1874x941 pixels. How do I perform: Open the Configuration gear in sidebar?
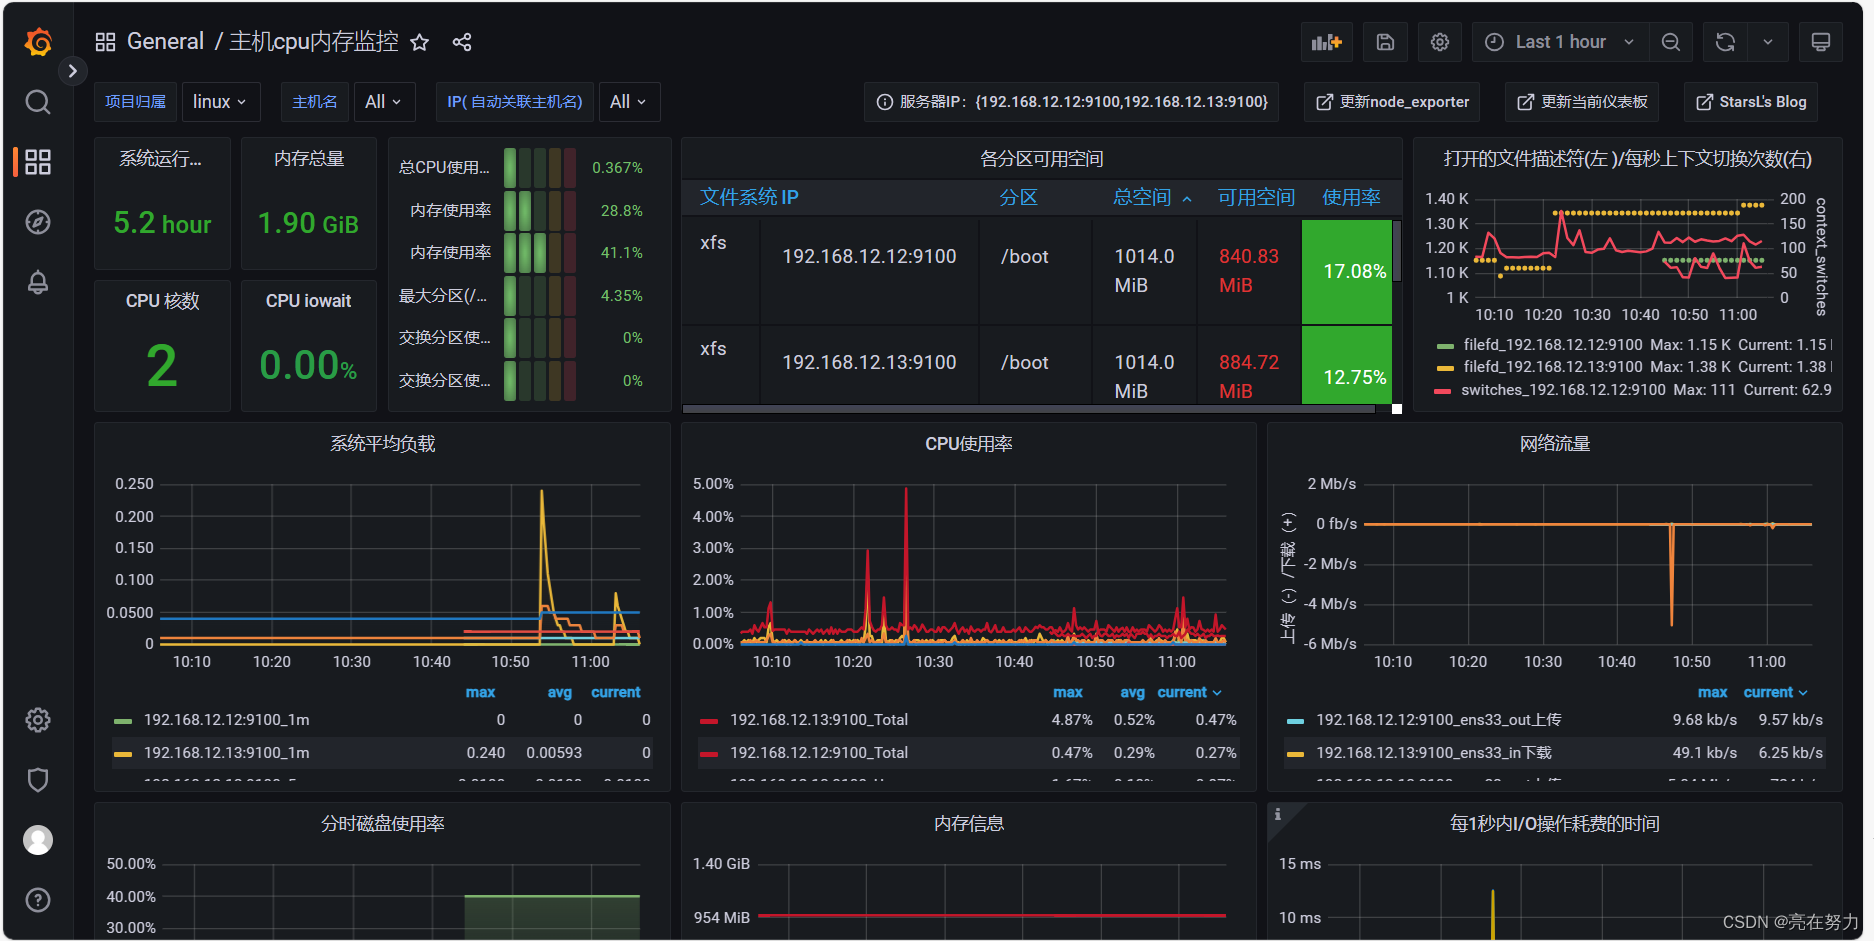pyautogui.click(x=38, y=720)
